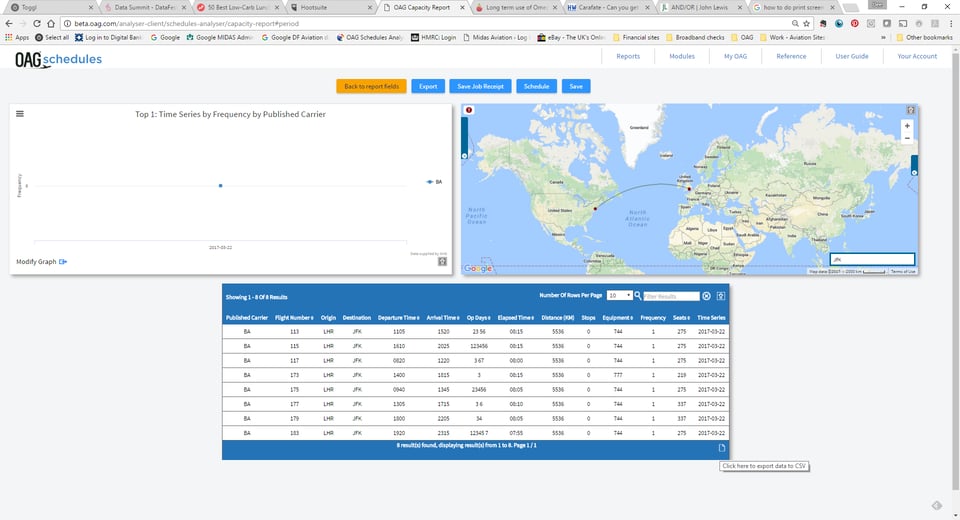Image resolution: width=960 pixels, height=520 pixels.
Task: Click the browser back arrow
Action: tap(9, 23)
